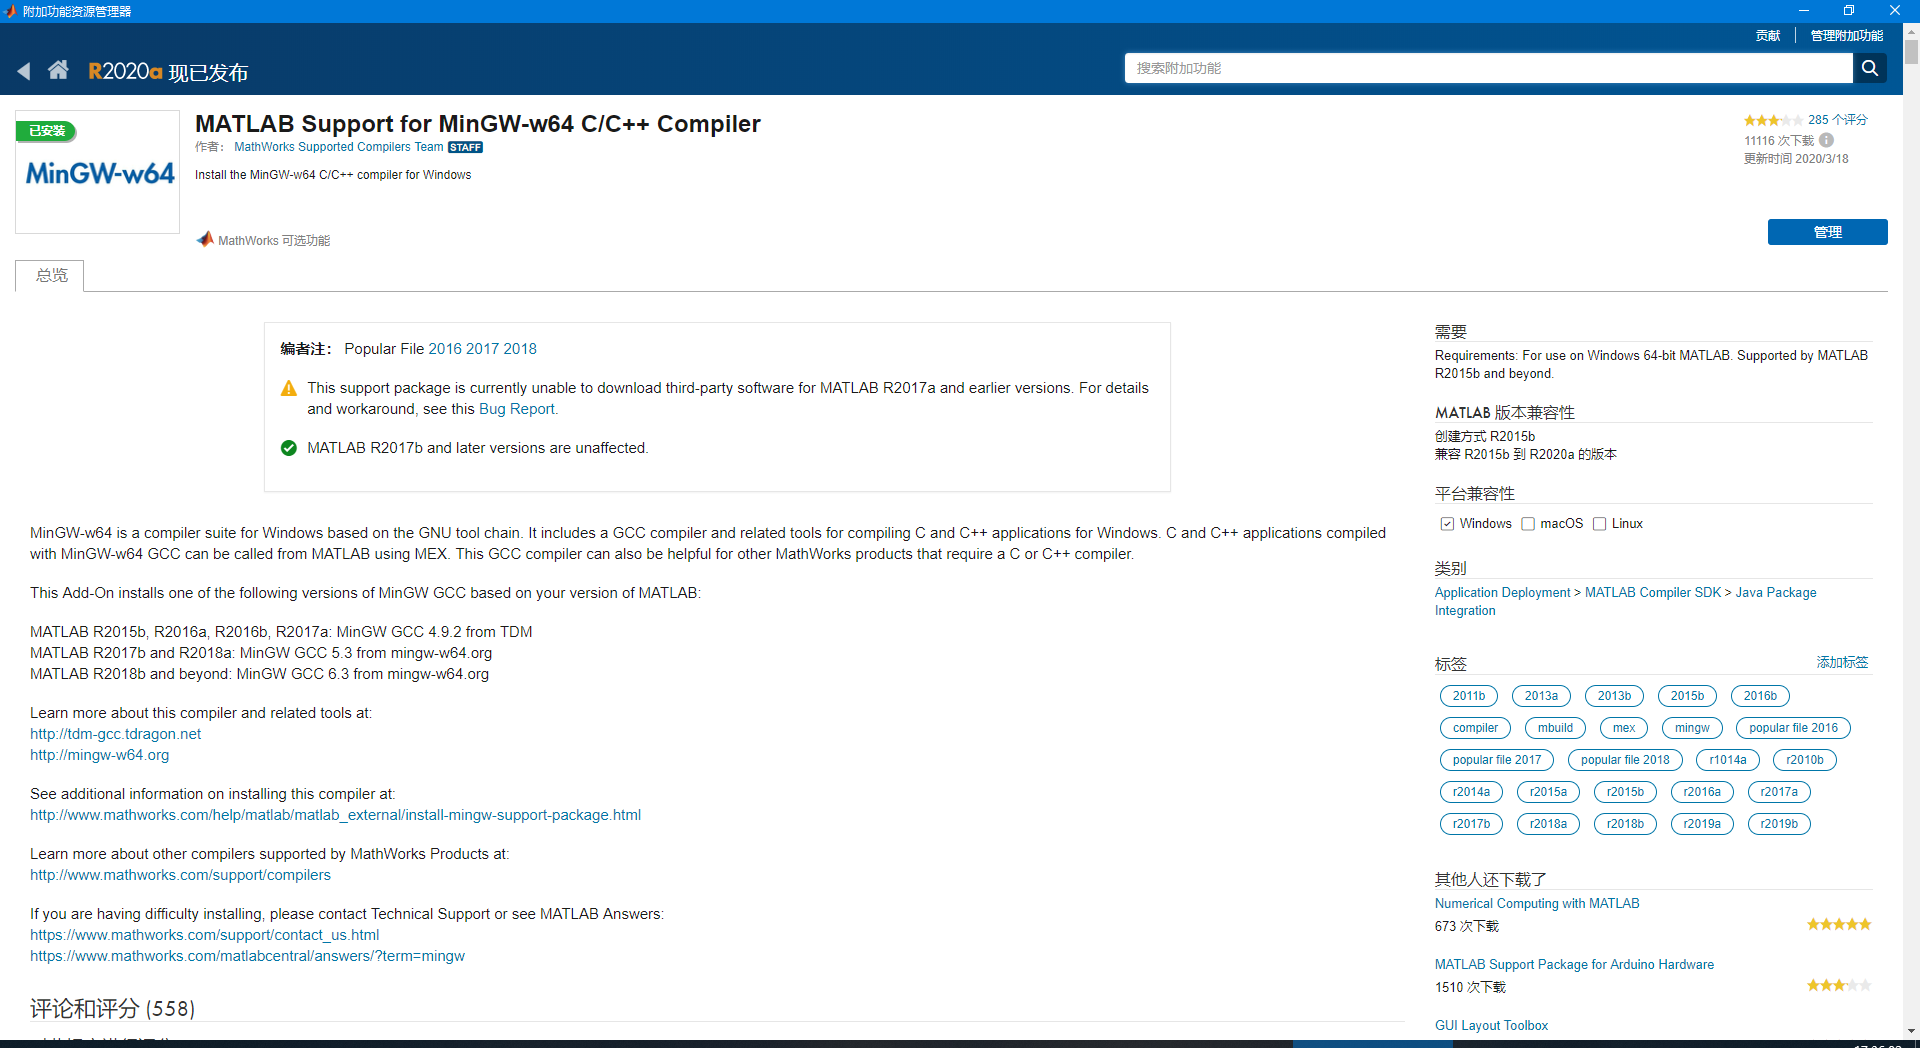
Task: Click the 管理 button
Action: tap(1827, 232)
